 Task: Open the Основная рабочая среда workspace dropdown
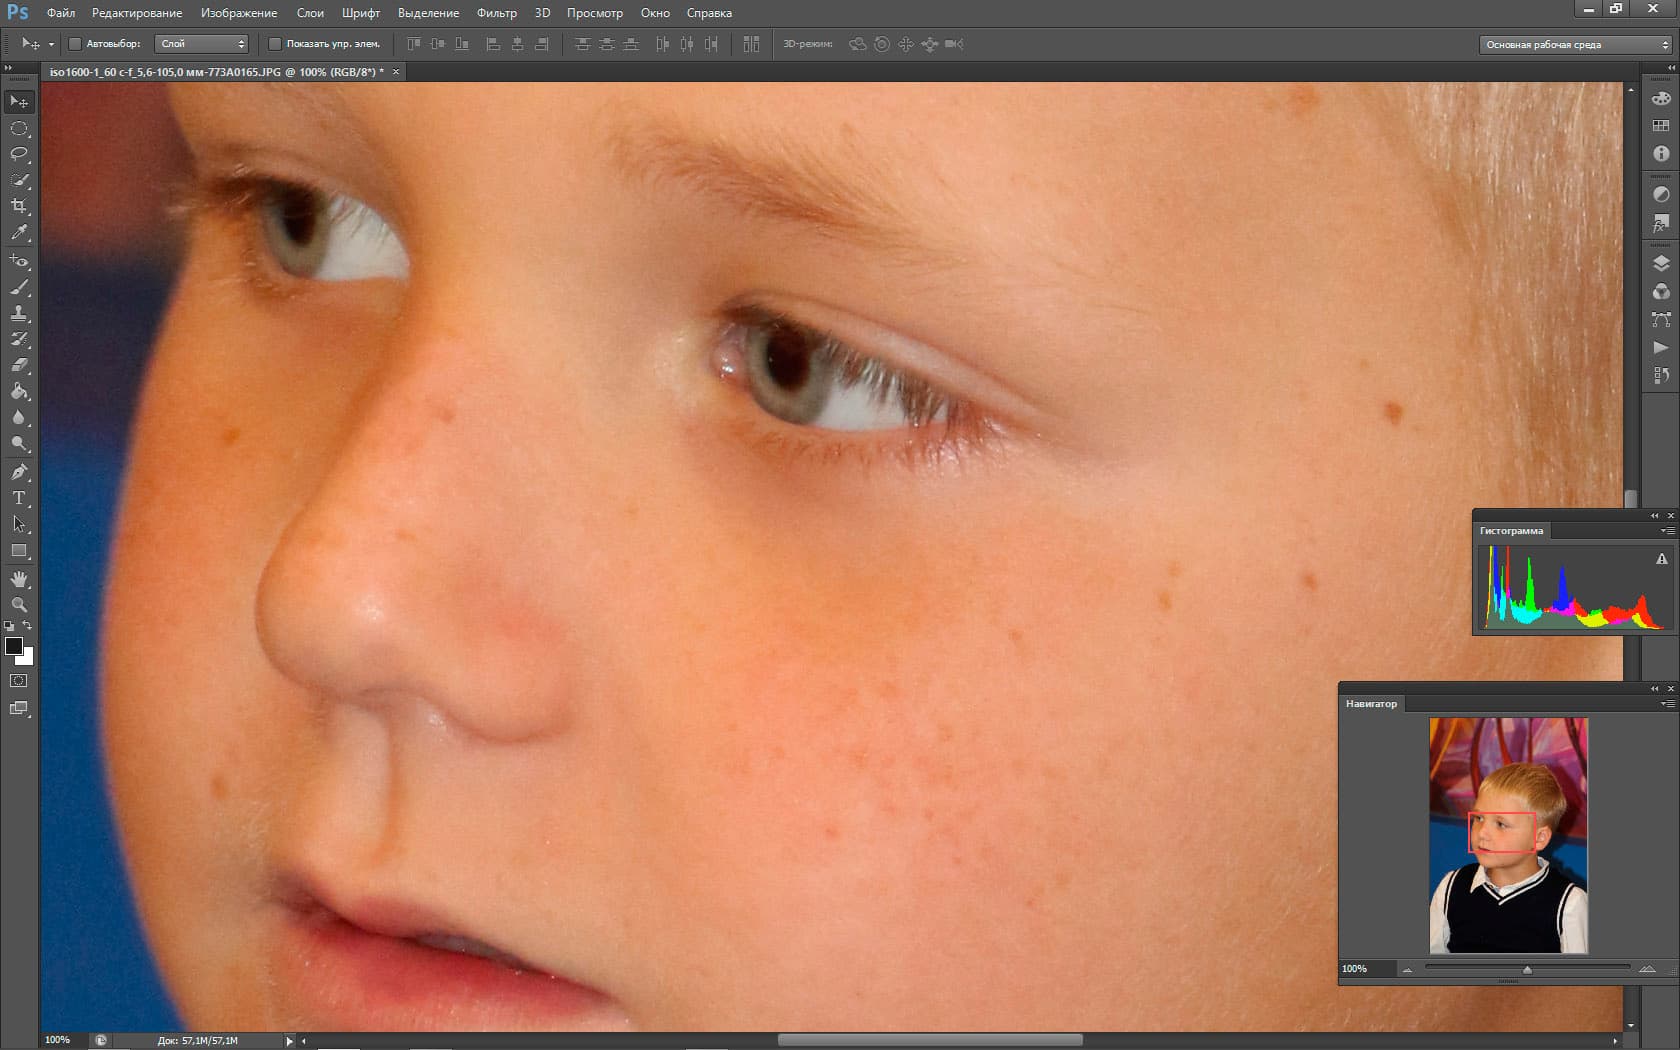(1575, 45)
